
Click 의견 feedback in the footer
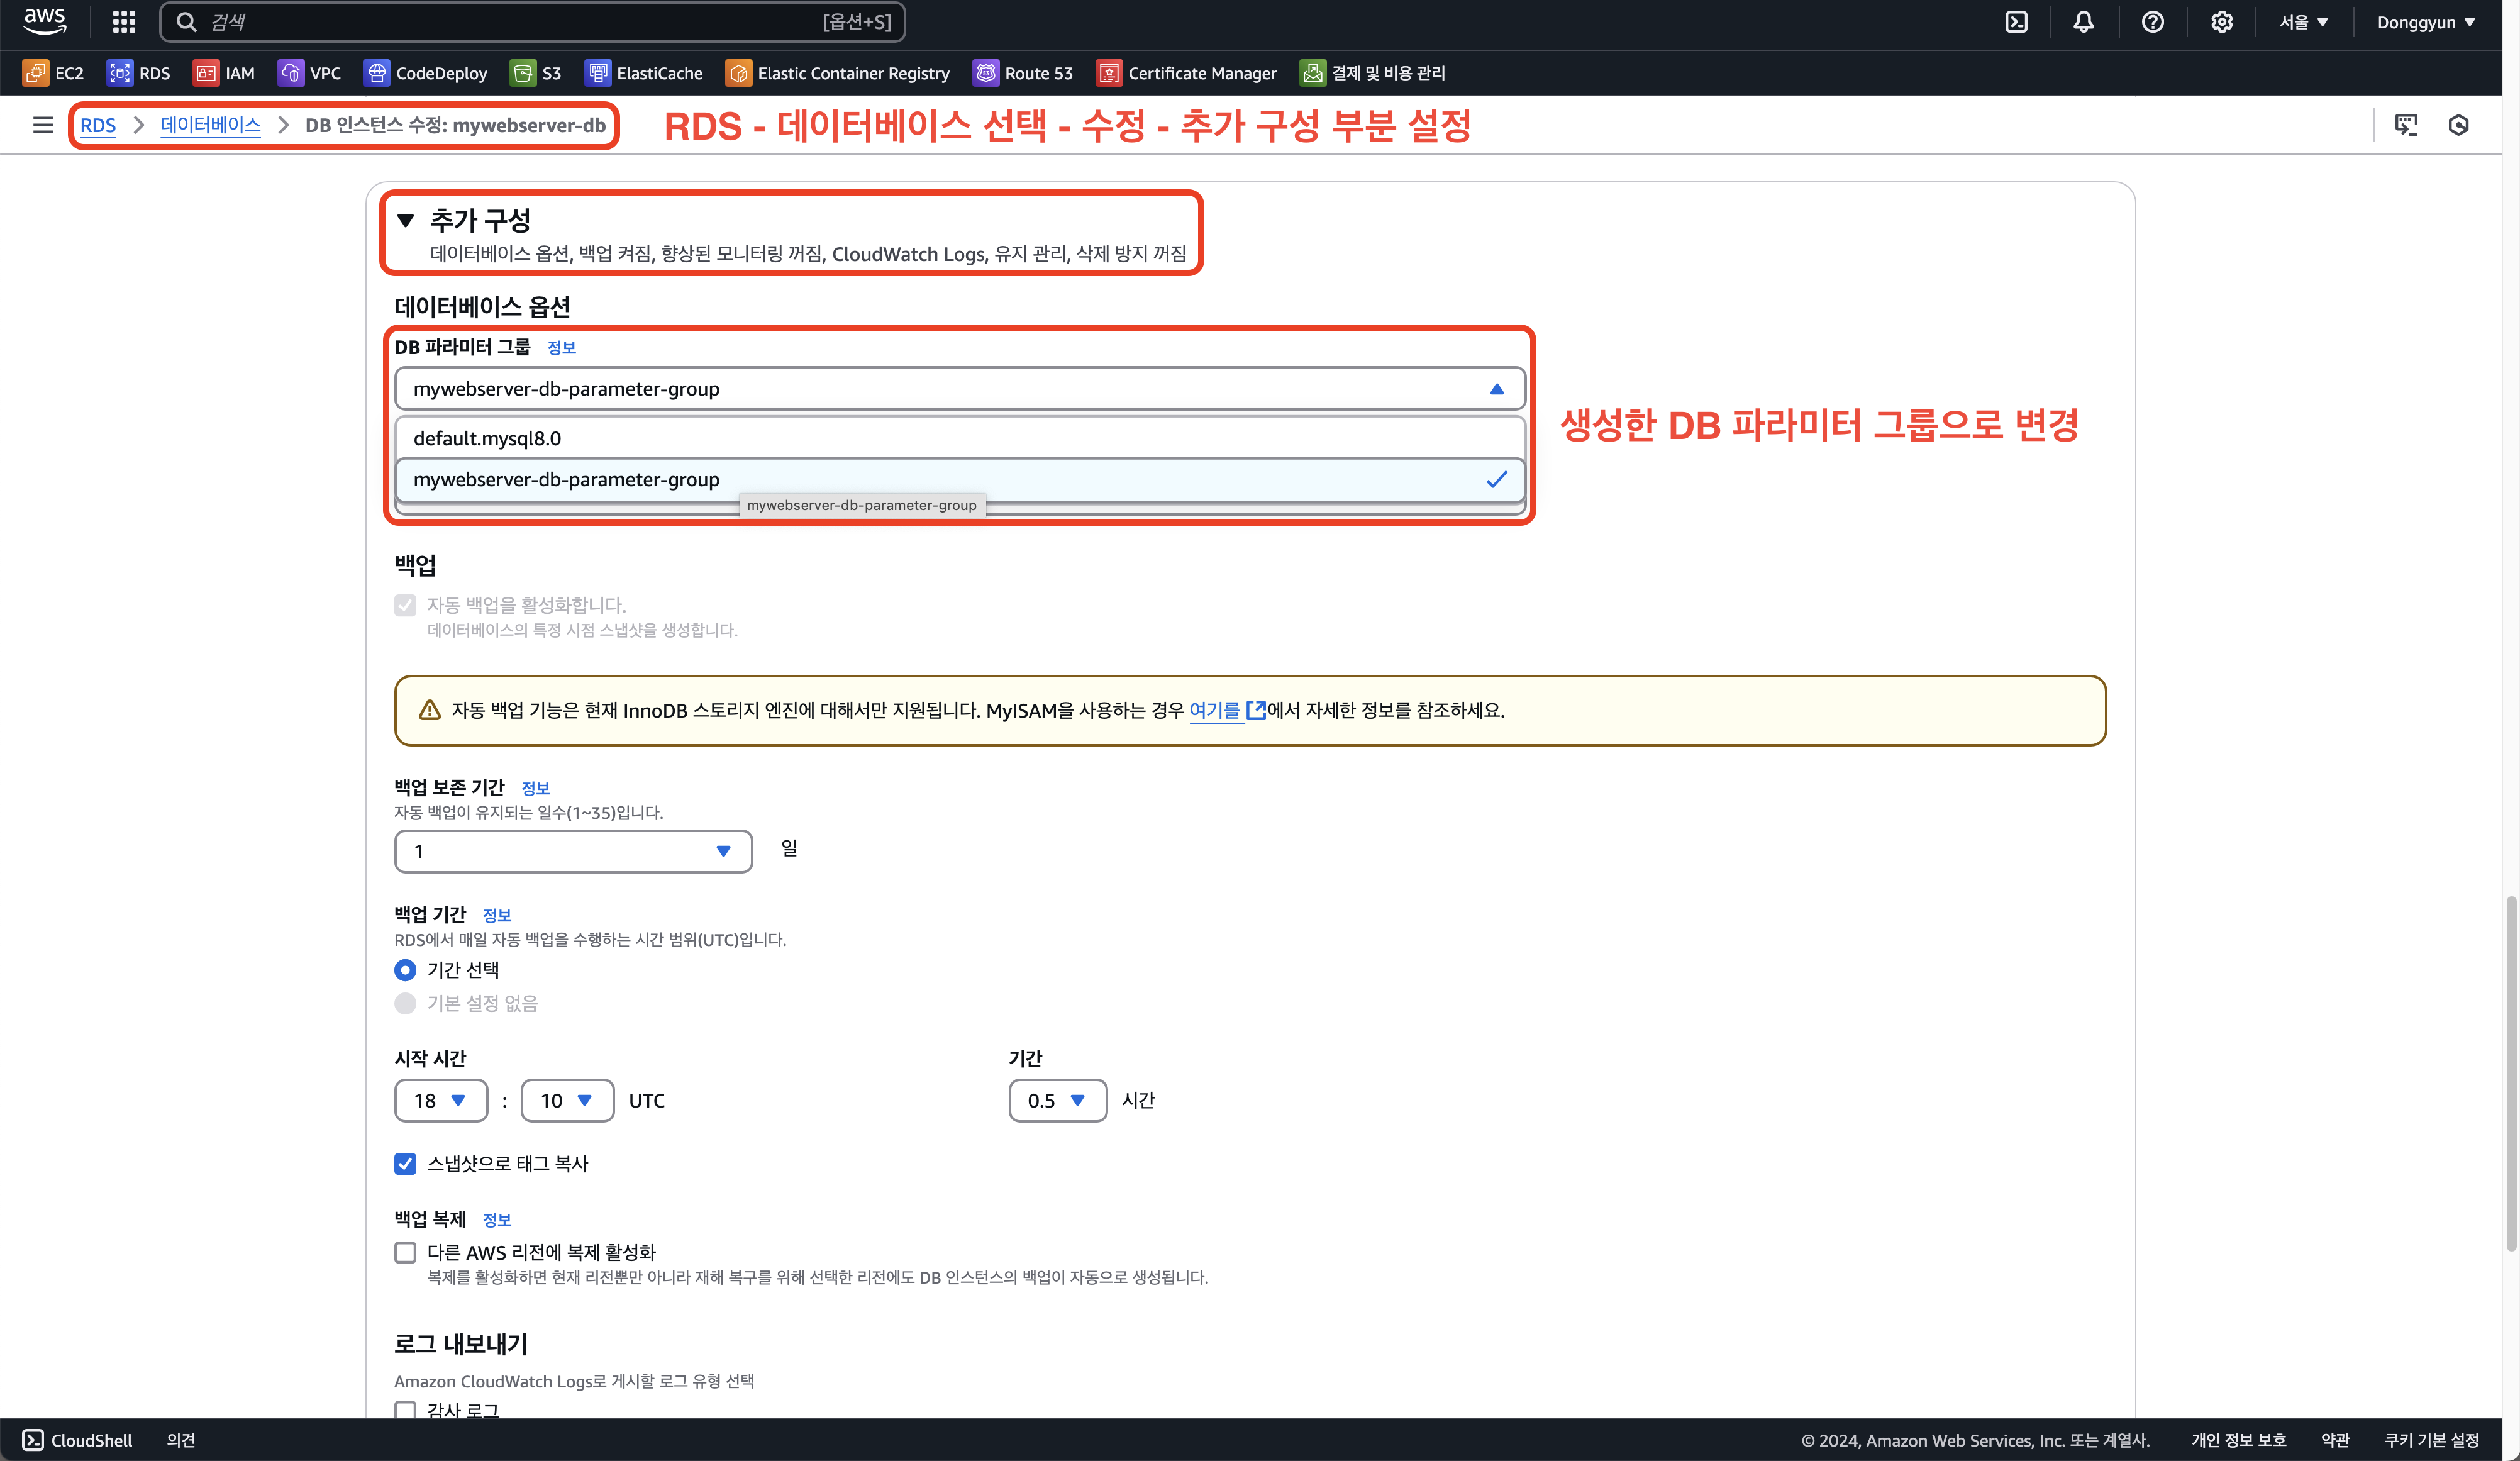point(181,1440)
